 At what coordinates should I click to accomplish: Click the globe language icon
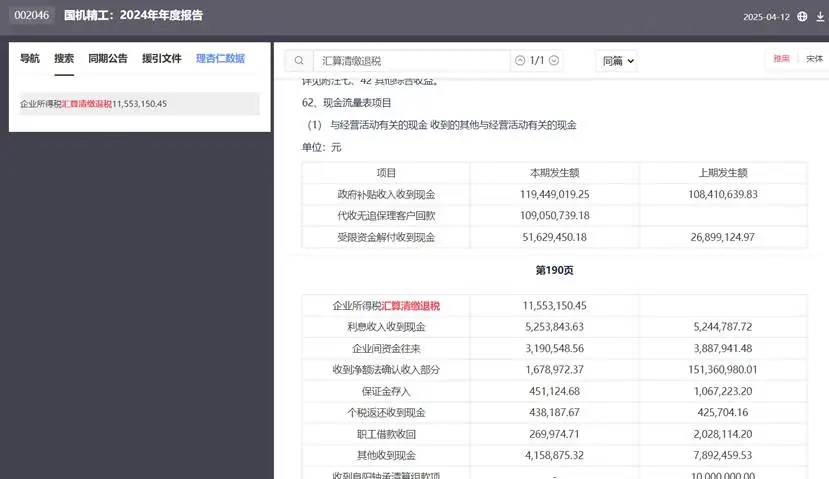pos(802,16)
